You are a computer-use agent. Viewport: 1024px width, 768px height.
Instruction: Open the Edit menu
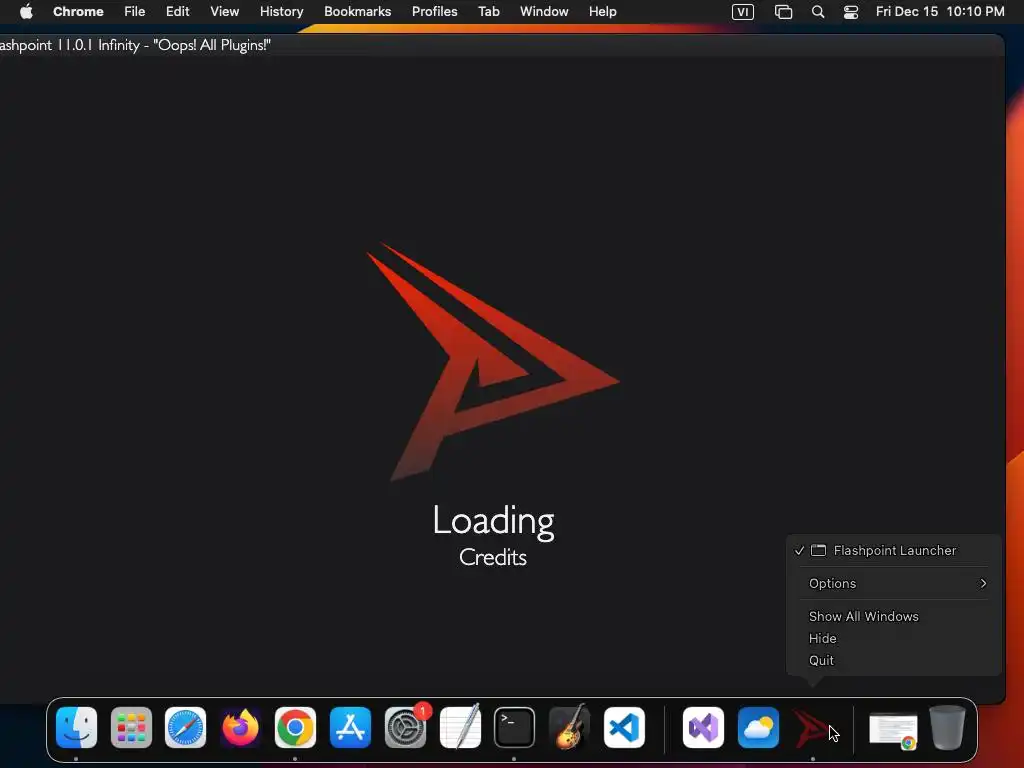tap(178, 12)
